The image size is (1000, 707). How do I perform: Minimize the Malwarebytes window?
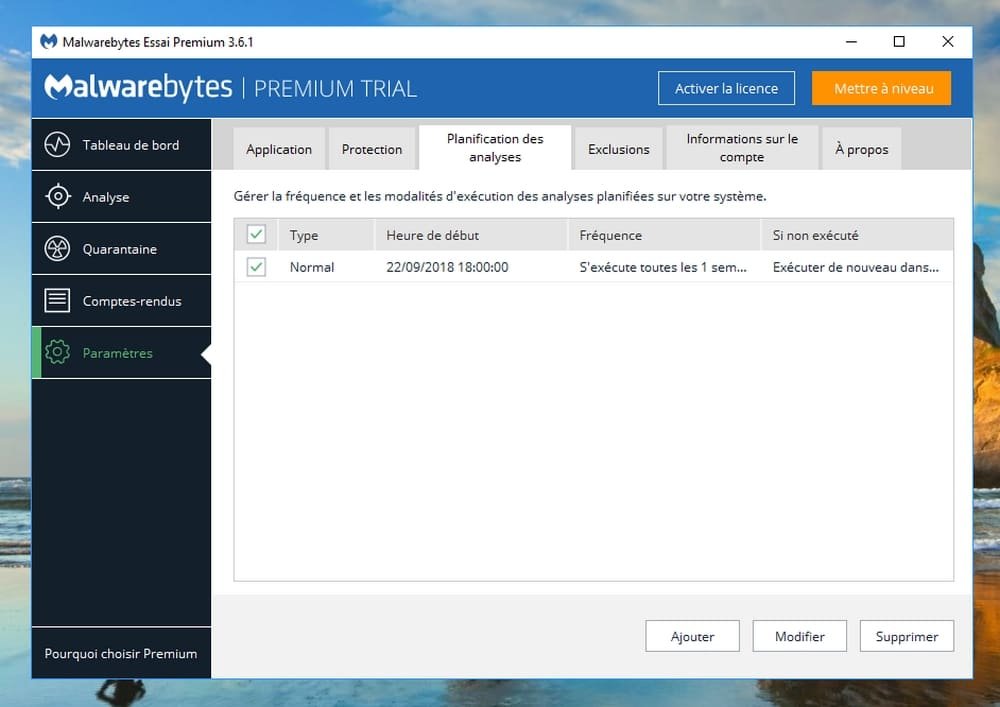pyautogui.click(x=851, y=42)
